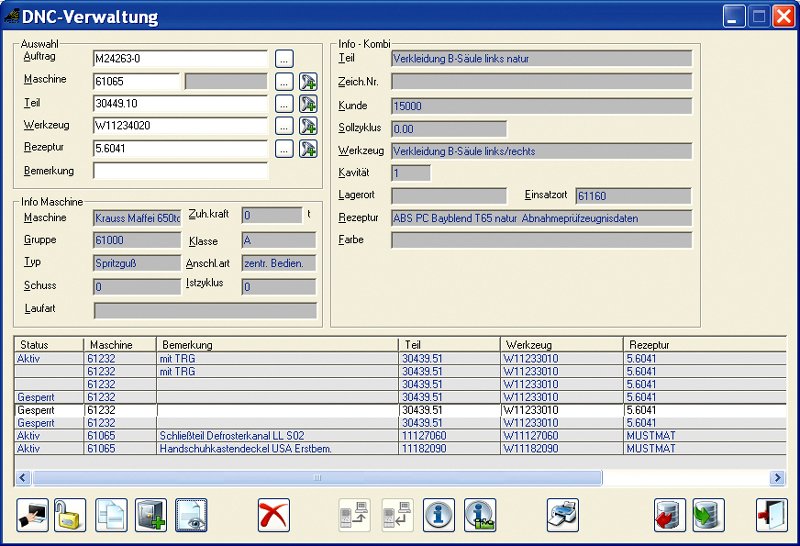The width and height of the screenshot is (800, 546).
Task: Select the Handschuhkastendeckel USA Erstbem. row
Action: pos(246,449)
